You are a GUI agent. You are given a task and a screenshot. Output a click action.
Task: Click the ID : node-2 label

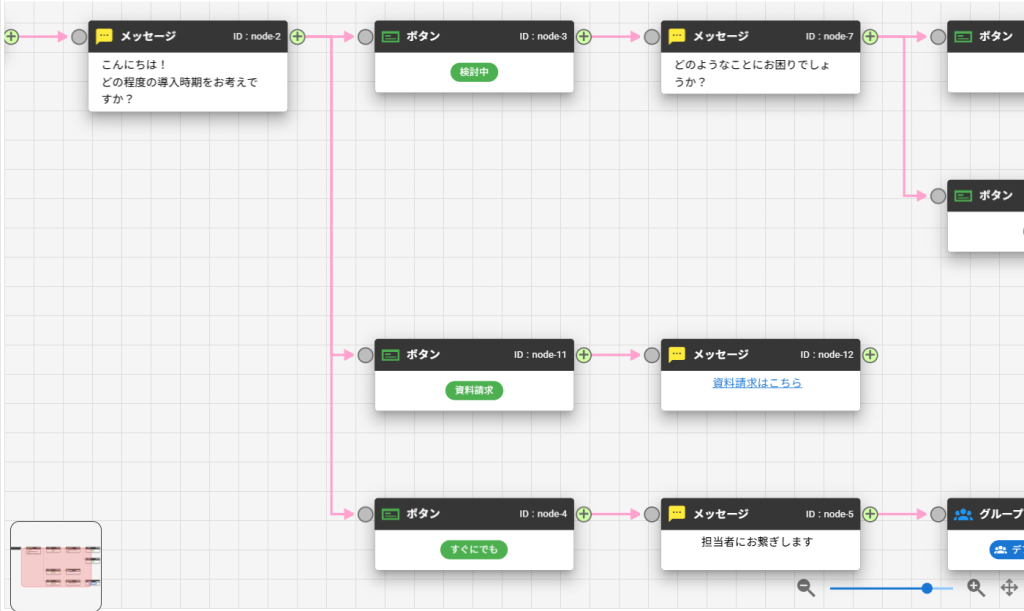[257, 37]
